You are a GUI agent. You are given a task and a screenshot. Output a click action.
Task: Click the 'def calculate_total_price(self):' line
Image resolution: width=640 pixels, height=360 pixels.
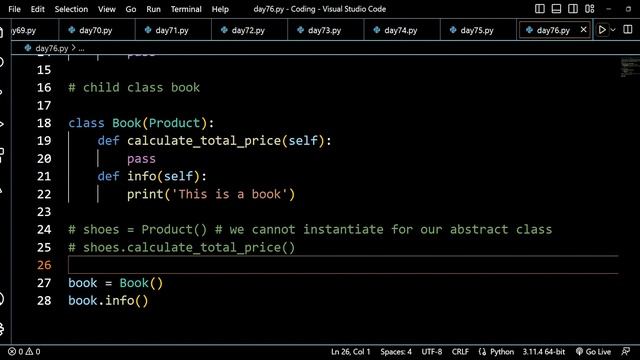coord(214,140)
